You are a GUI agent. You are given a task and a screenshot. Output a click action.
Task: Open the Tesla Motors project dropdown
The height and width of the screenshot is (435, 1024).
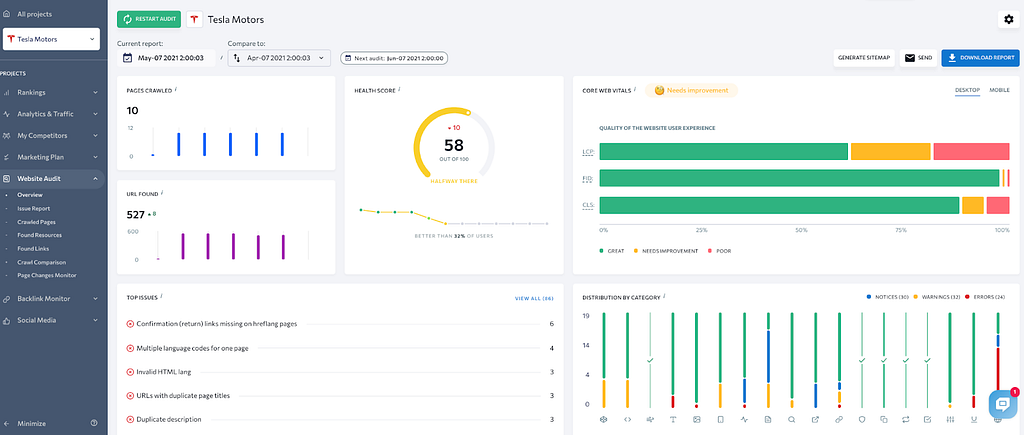tap(53, 39)
